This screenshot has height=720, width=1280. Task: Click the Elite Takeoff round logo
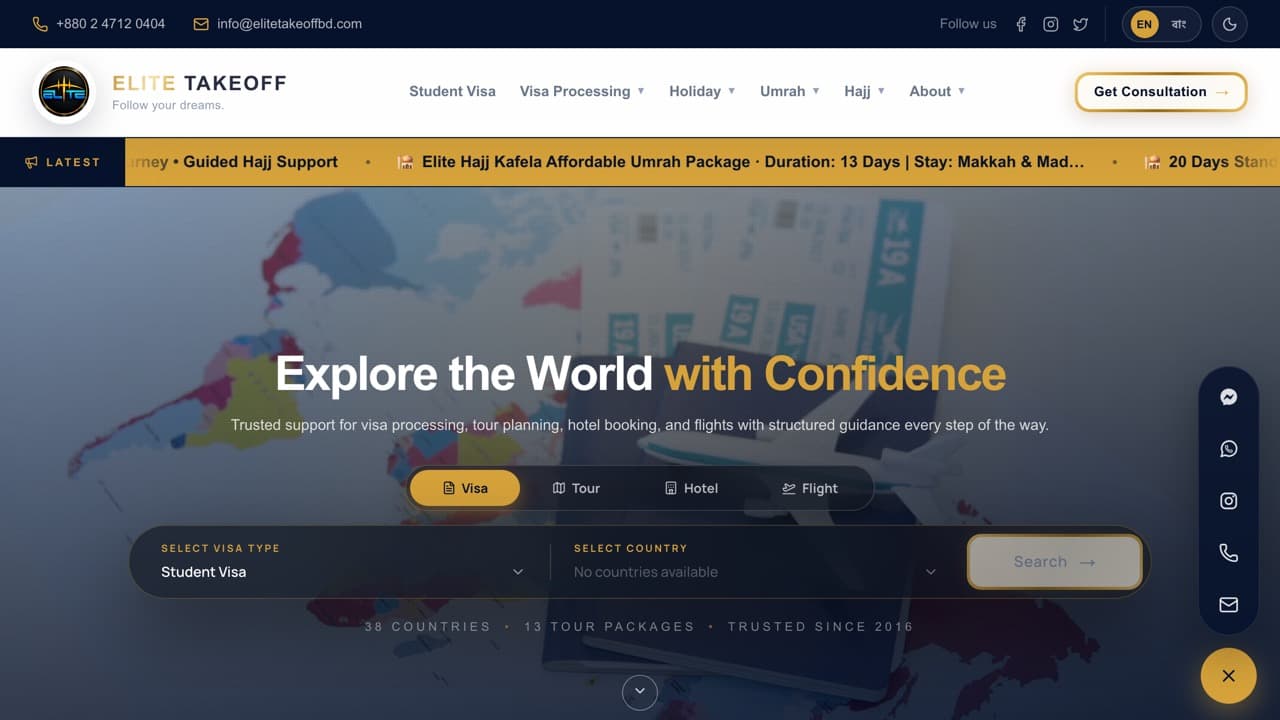pyautogui.click(x=64, y=92)
